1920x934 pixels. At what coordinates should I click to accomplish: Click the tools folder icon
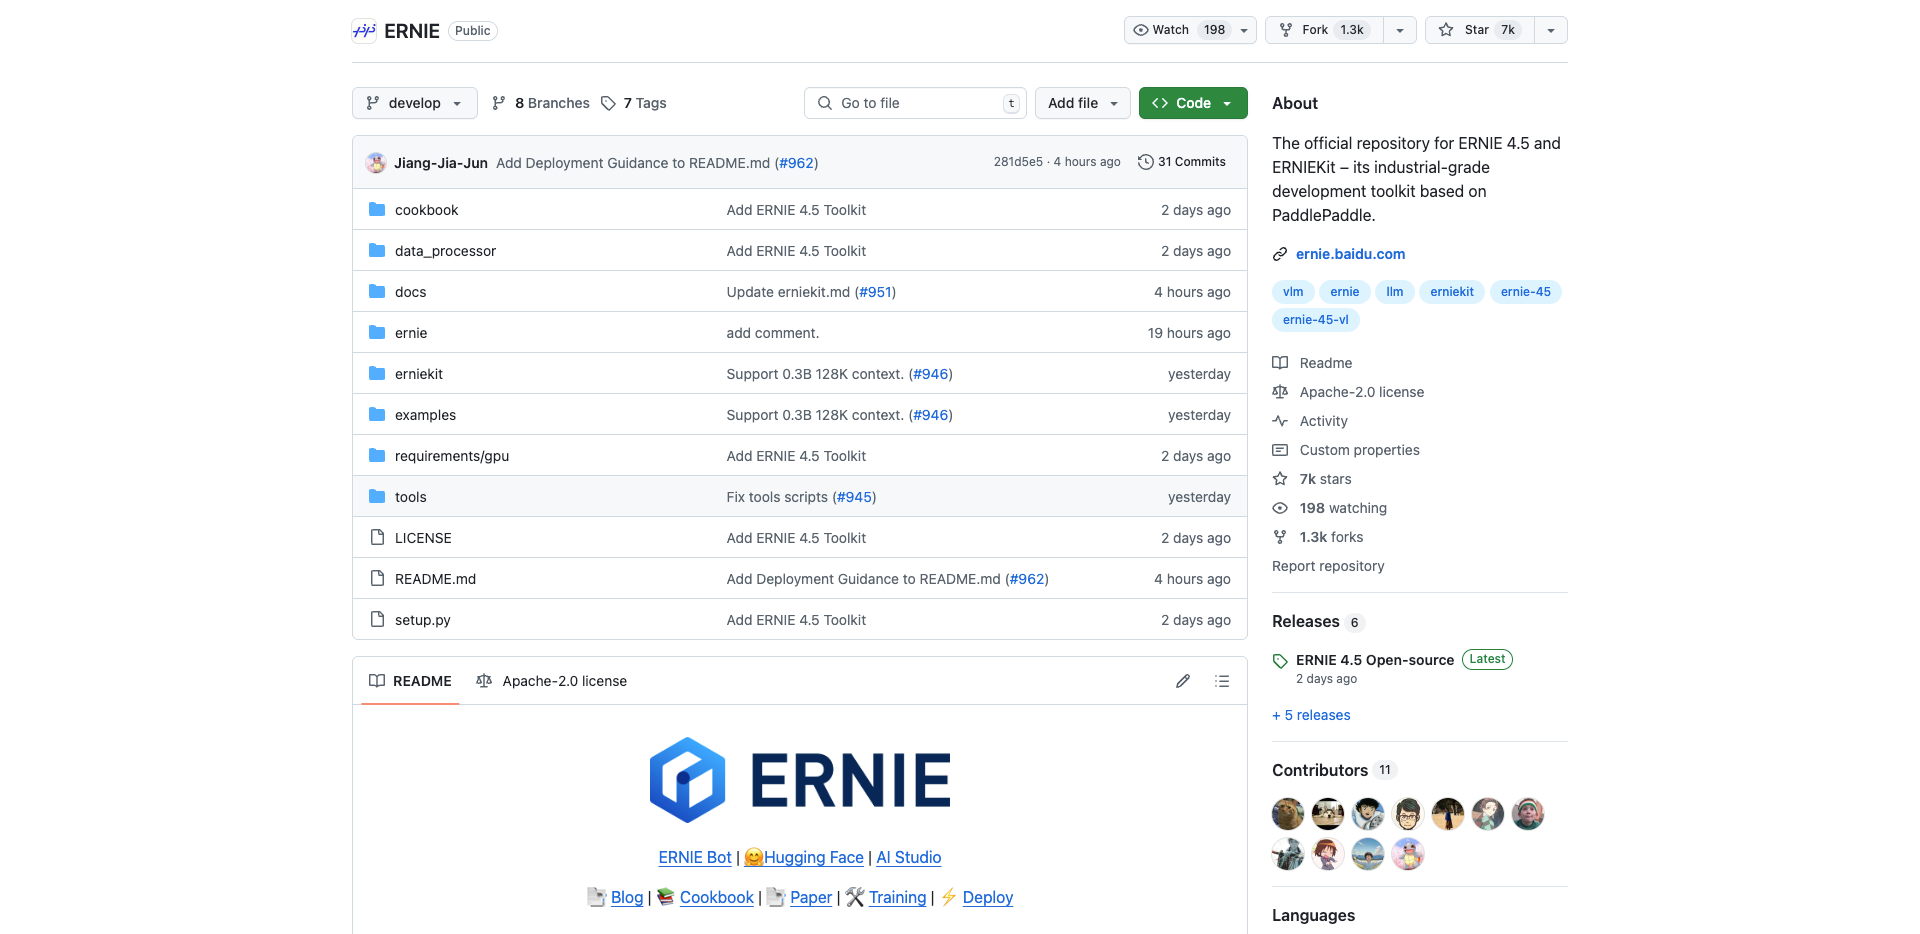tap(377, 497)
